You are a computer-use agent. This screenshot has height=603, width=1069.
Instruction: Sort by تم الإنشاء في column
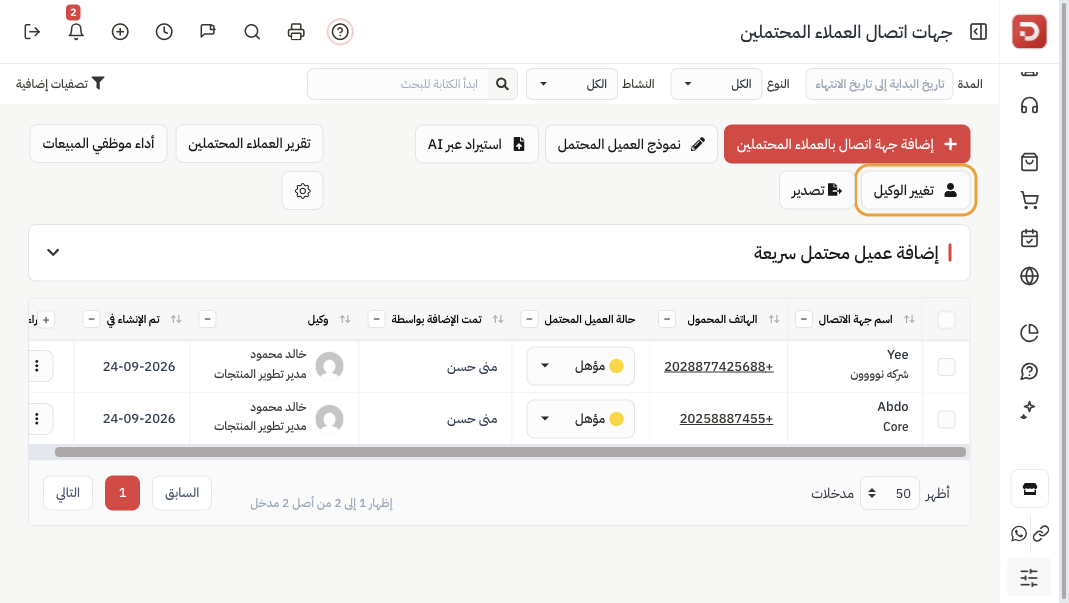[x=176, y=319]
